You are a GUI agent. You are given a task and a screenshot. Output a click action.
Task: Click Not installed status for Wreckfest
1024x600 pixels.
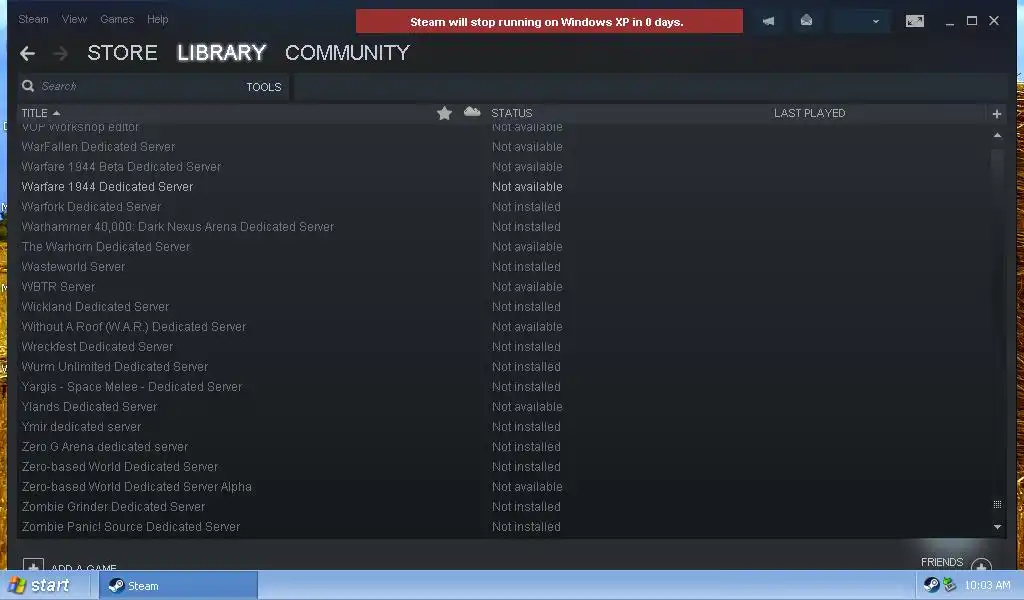pos(526,347)
